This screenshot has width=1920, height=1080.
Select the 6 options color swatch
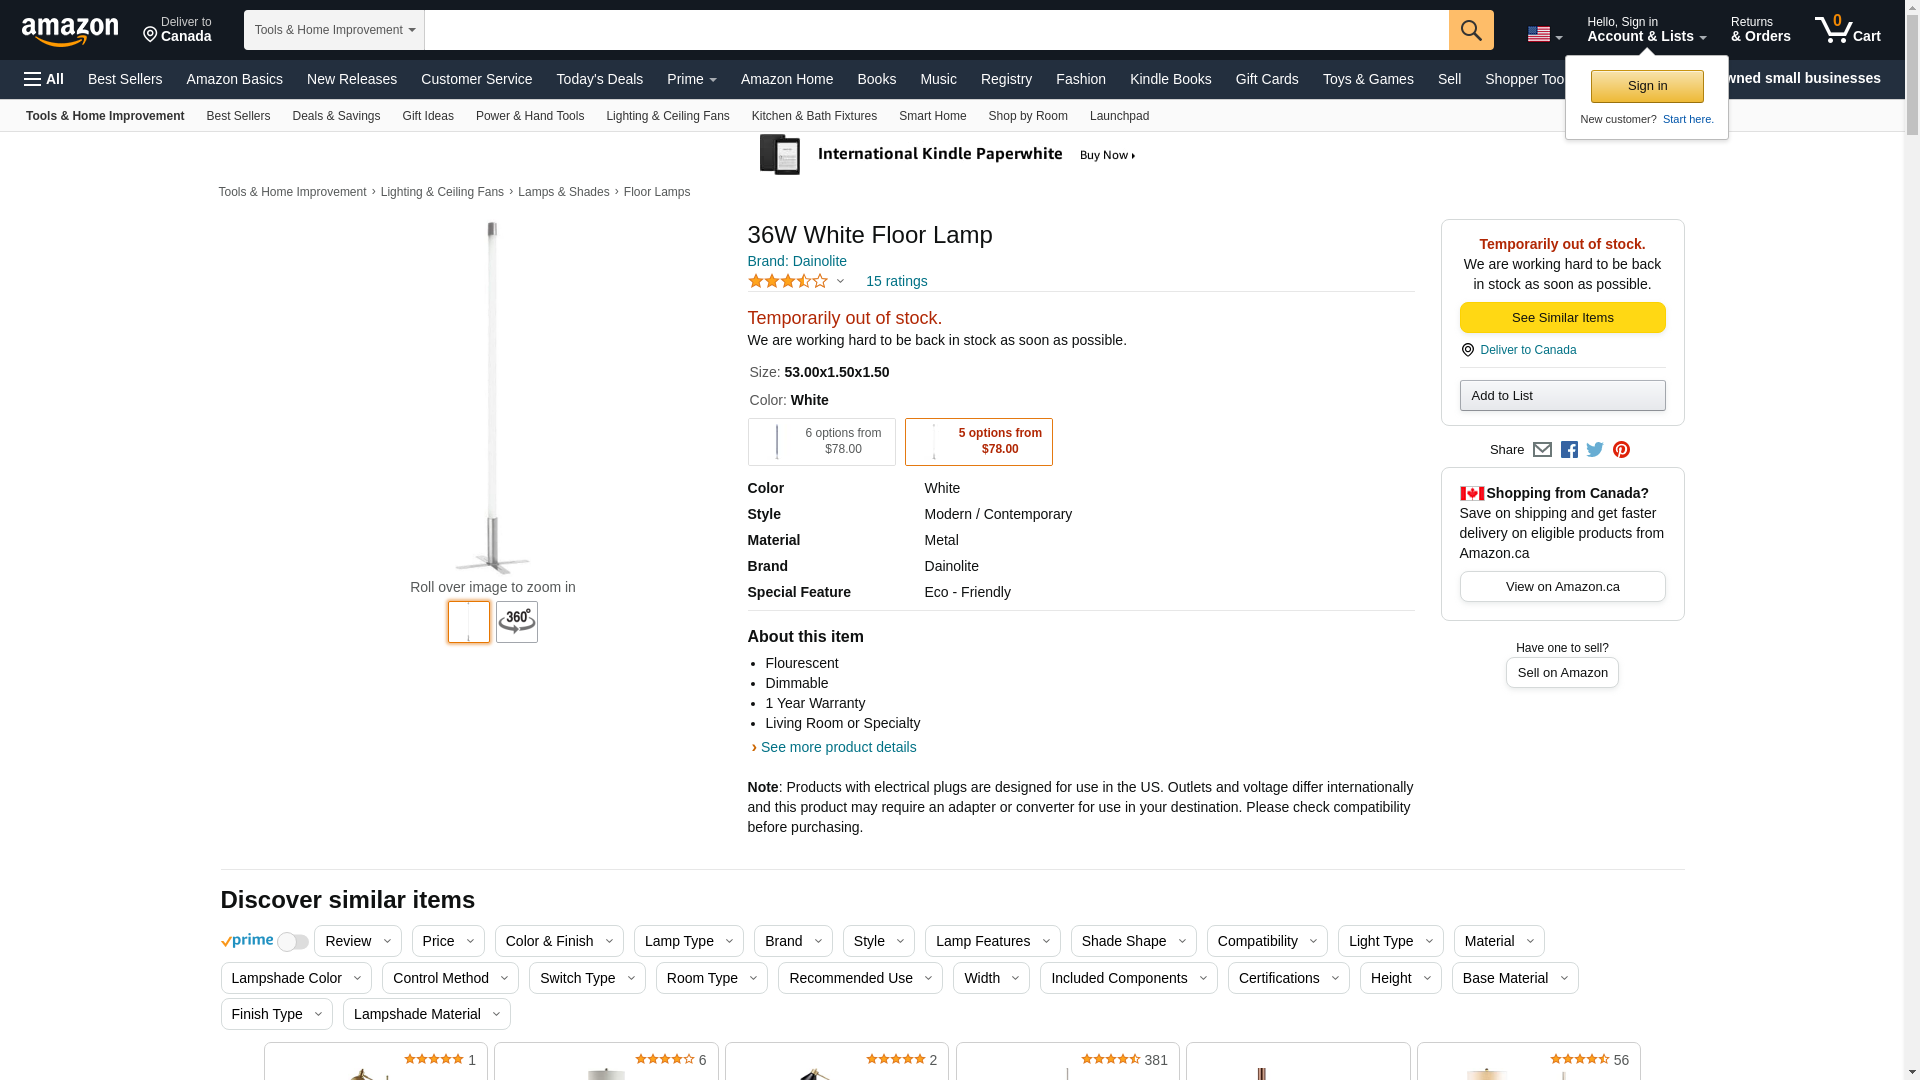pos(821,442)
